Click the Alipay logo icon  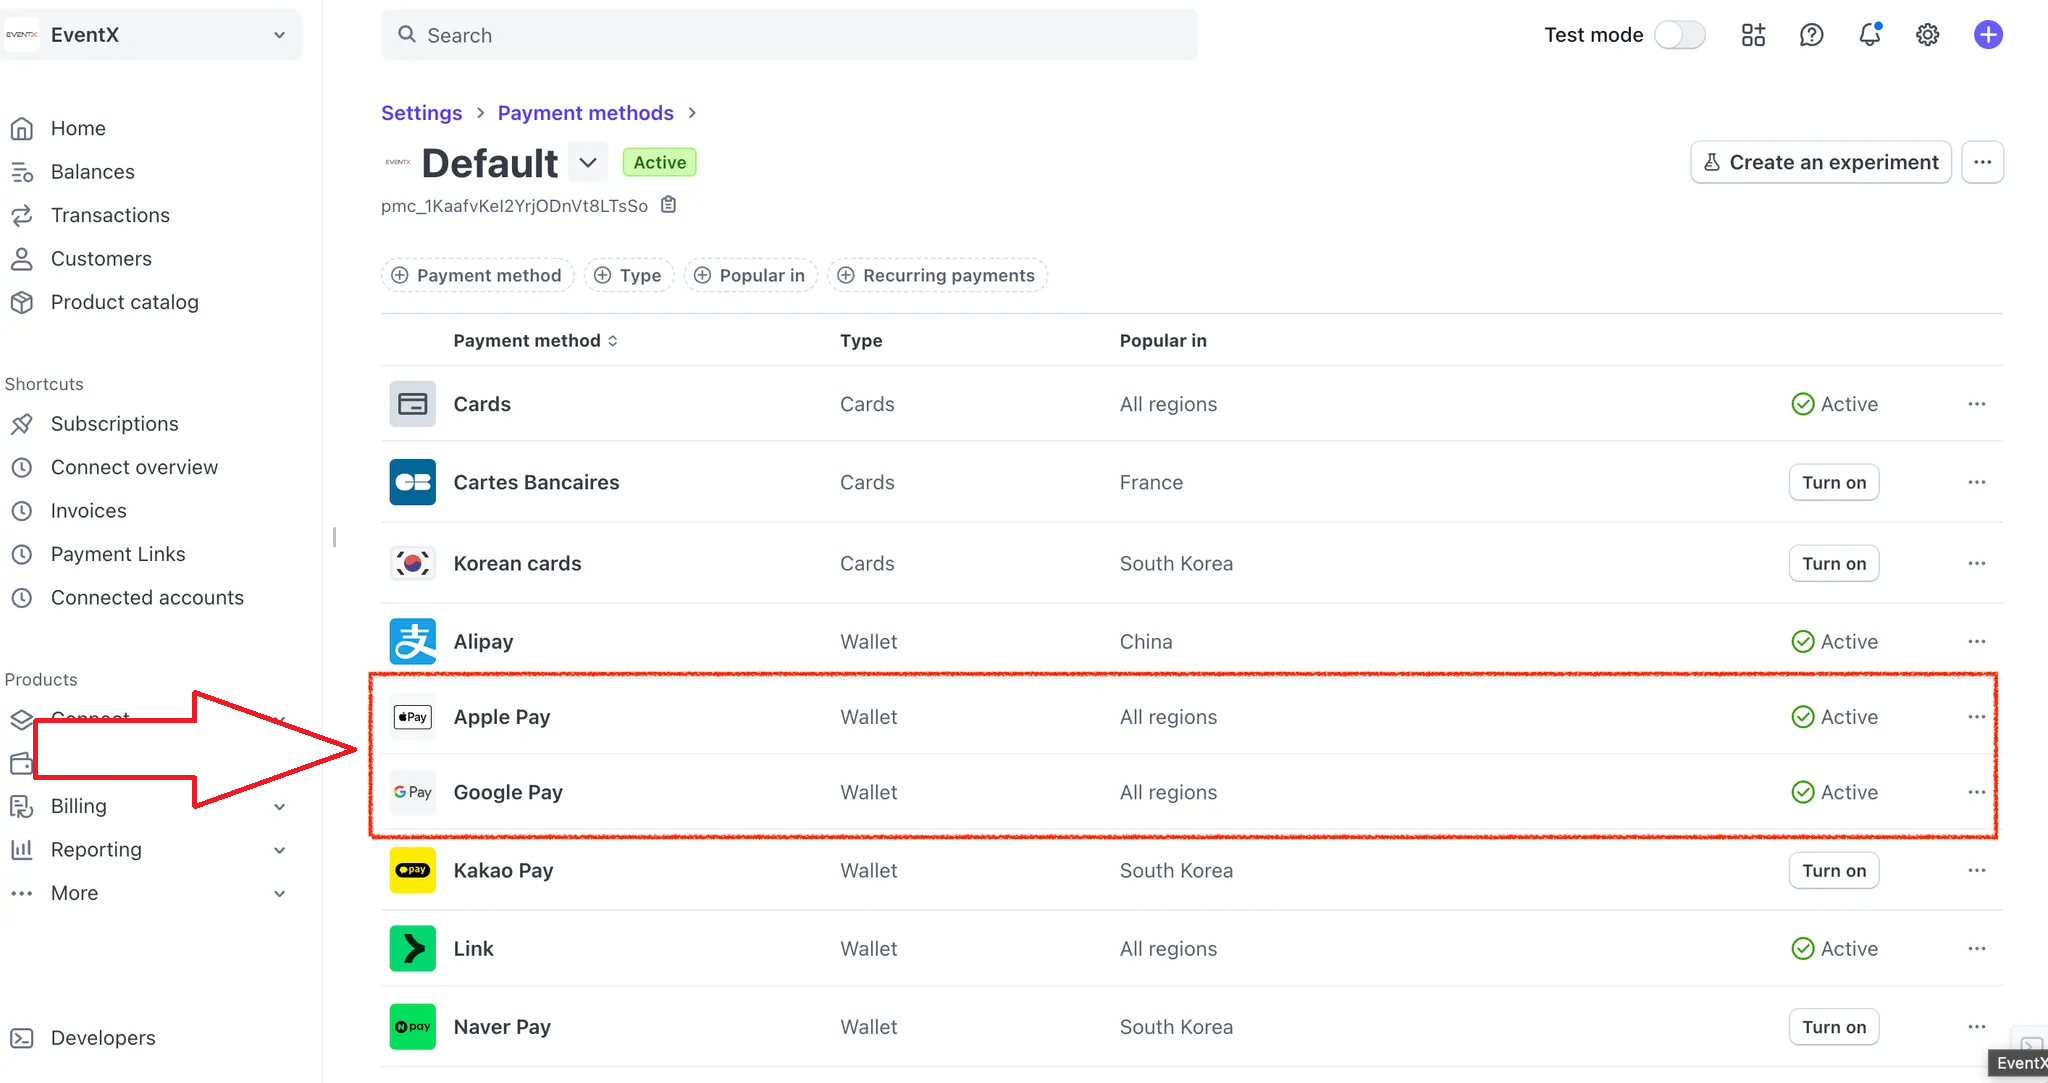point(412,641)
